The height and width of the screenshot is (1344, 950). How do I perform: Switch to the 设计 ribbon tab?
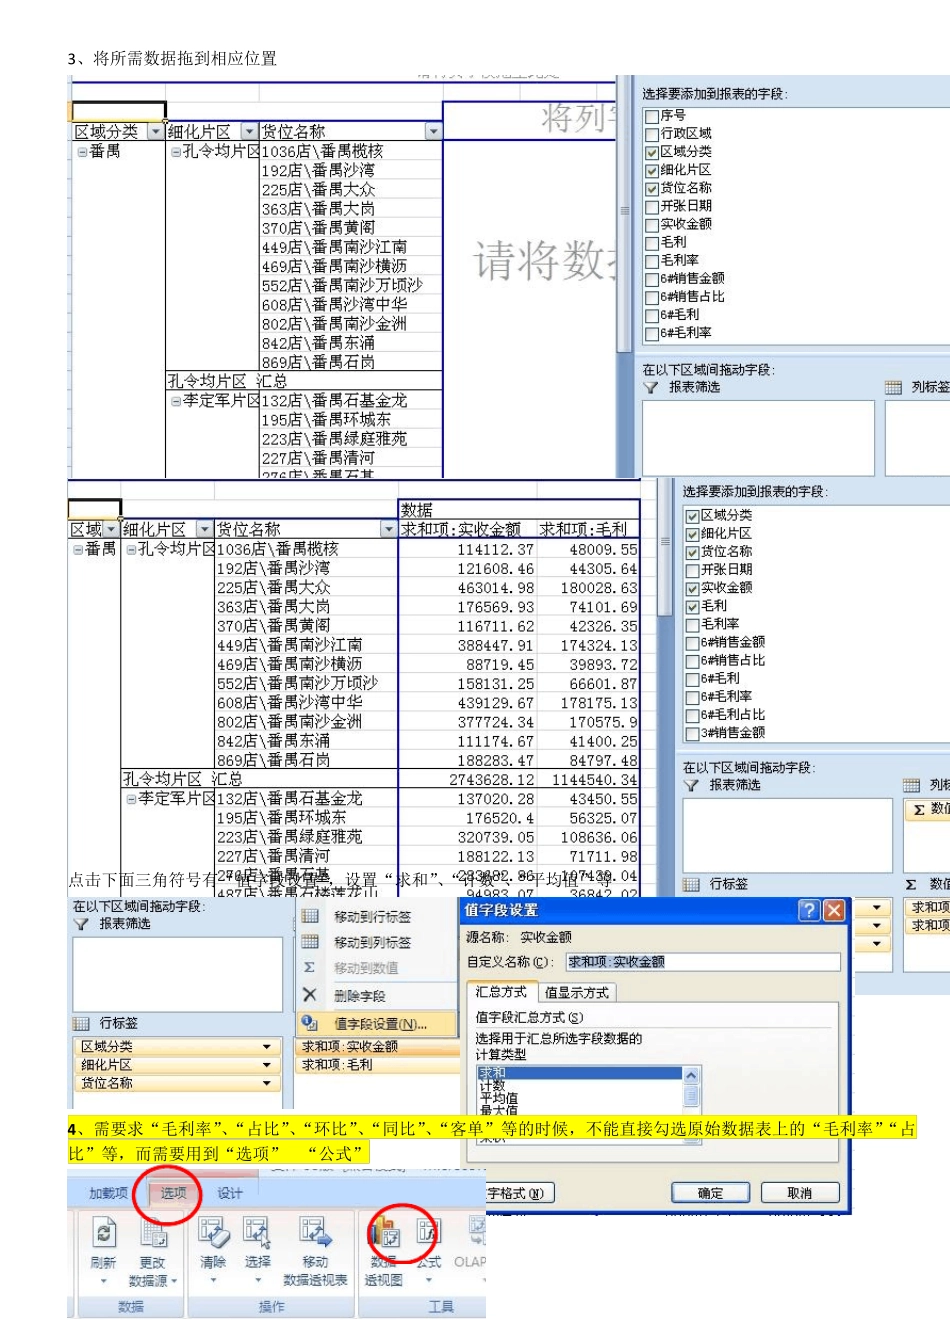(x=230, y=1193)
